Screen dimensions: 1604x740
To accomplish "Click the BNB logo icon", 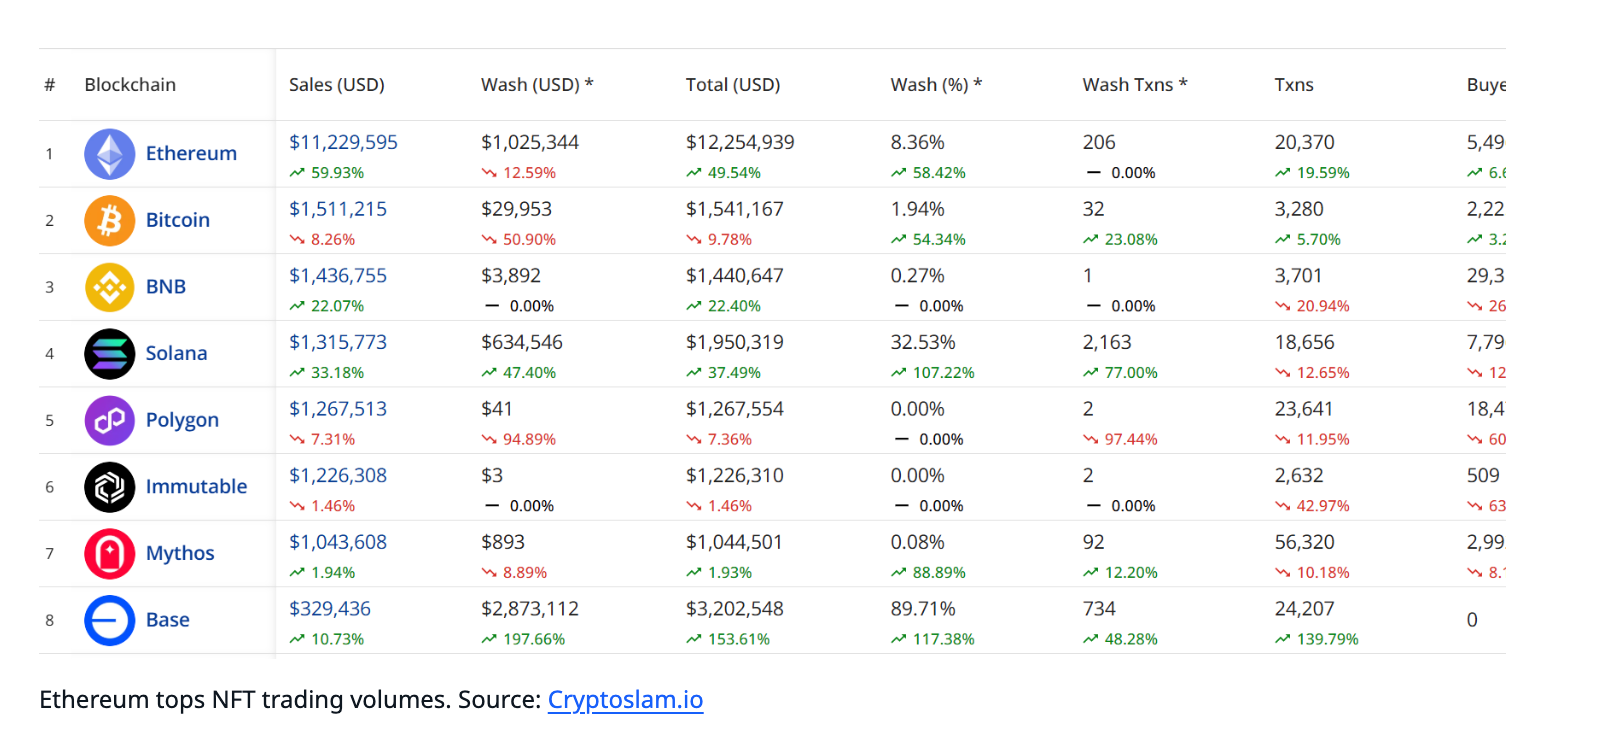I will (x=110, y=287).
